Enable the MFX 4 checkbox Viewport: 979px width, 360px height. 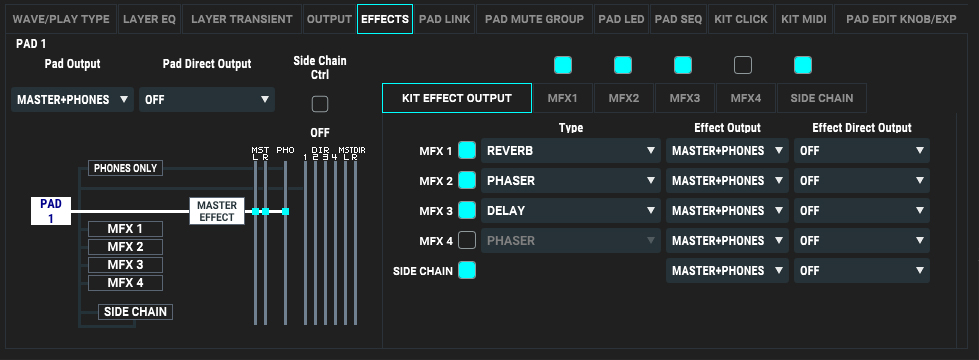467,240
